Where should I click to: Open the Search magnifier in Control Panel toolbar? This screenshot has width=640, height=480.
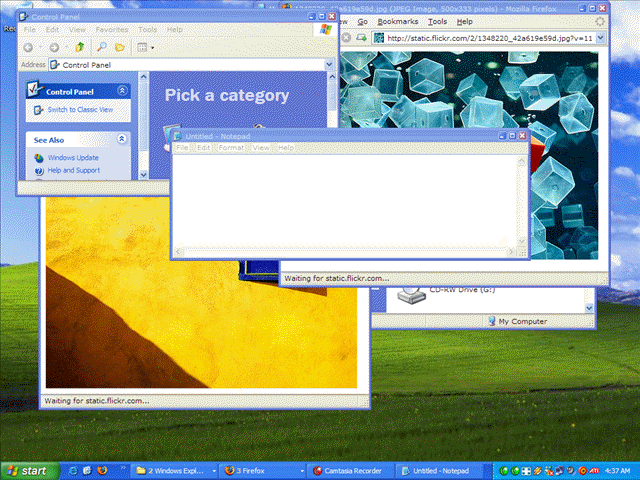pyautogui.click(x=102, y=47)
